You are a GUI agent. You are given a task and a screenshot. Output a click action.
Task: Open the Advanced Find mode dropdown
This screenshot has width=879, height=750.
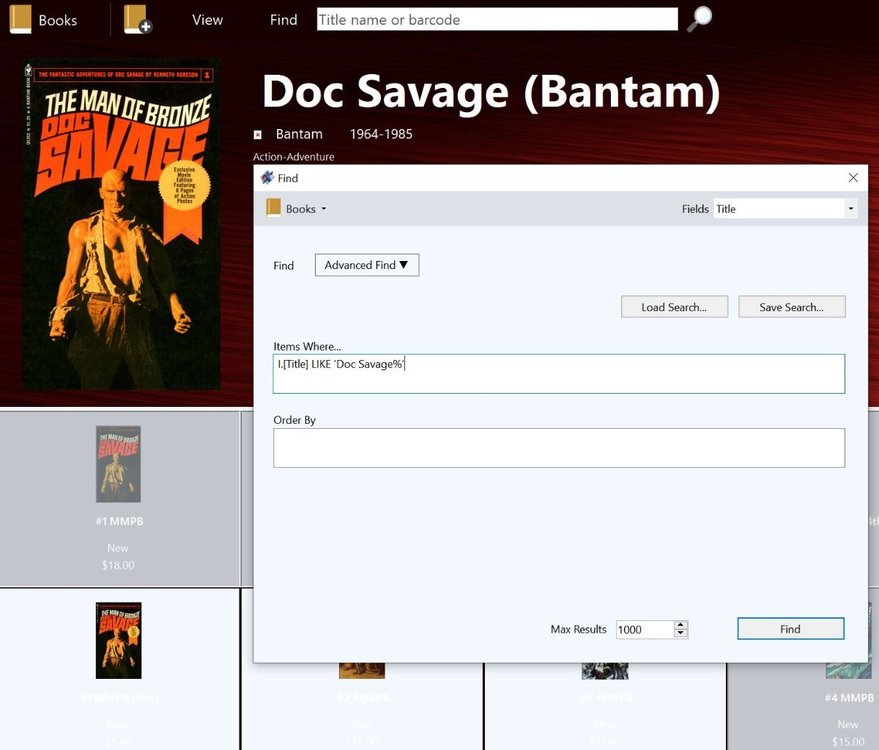click(x=367, y=265)
